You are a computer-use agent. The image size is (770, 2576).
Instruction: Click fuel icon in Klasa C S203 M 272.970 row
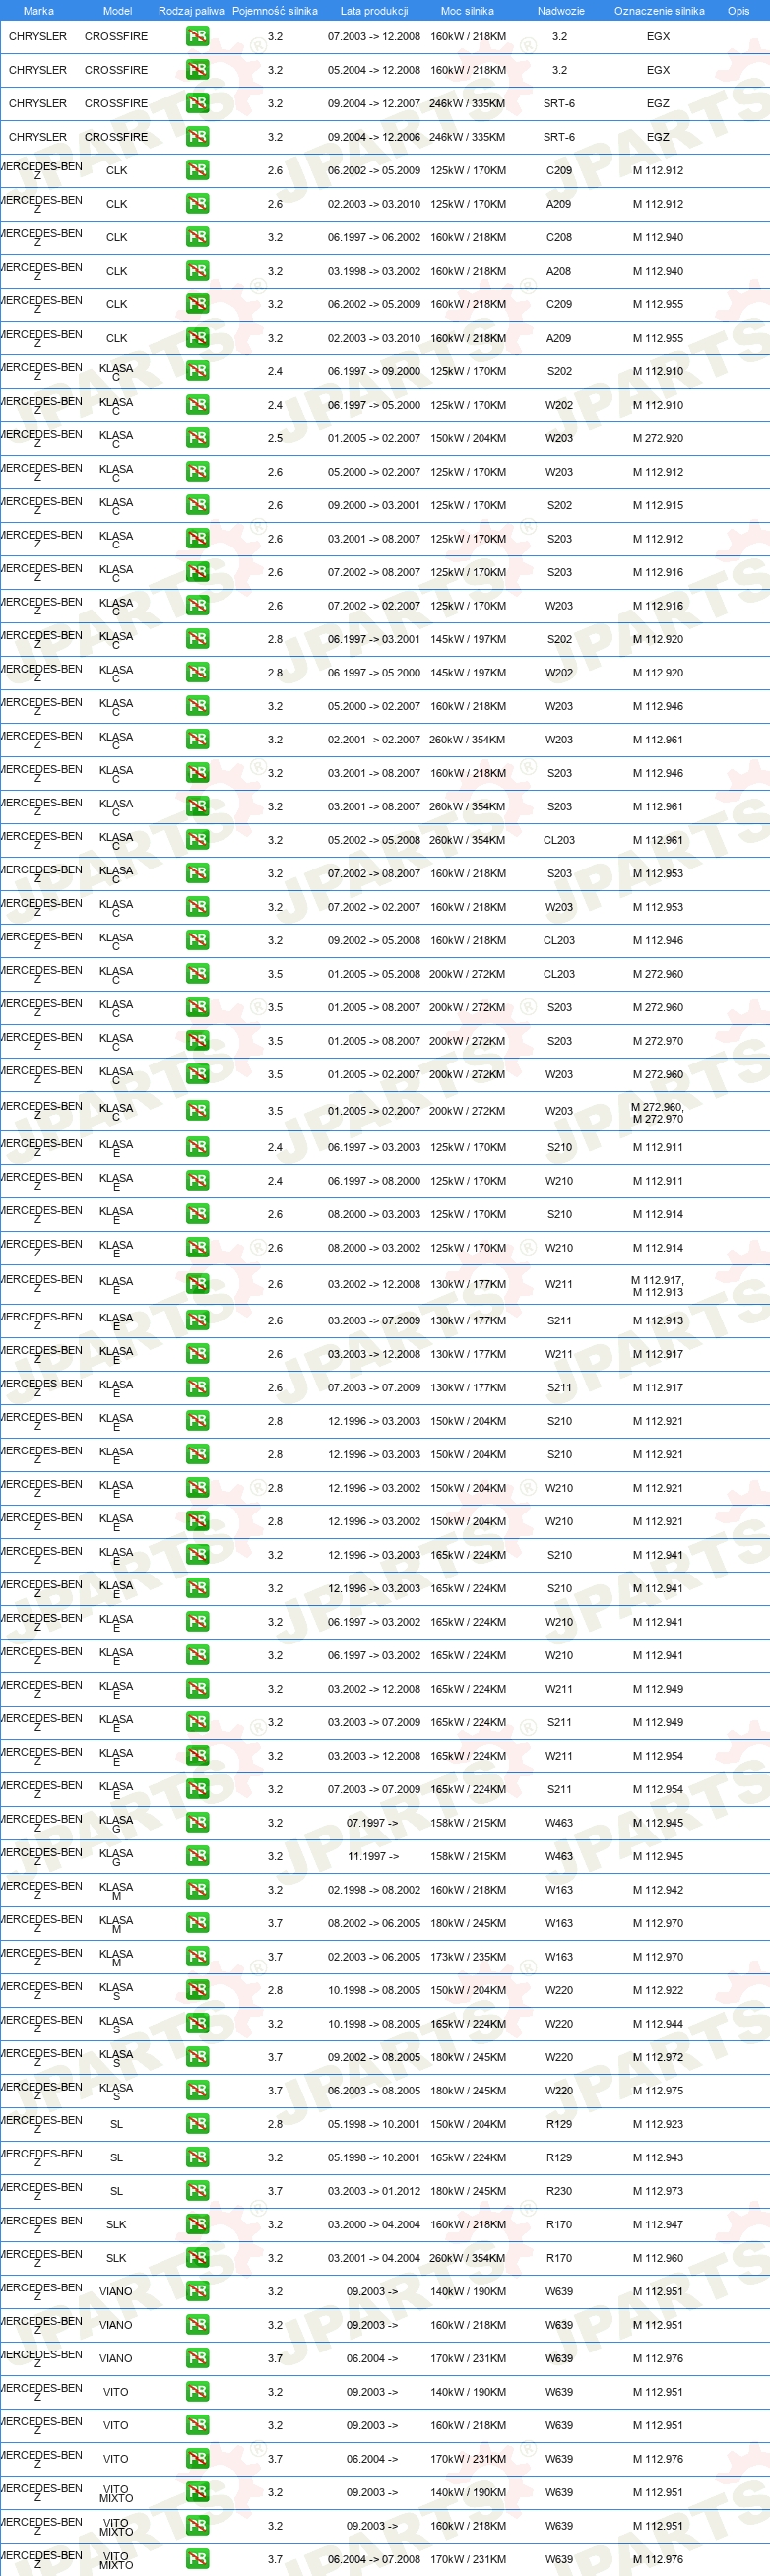197,1041
